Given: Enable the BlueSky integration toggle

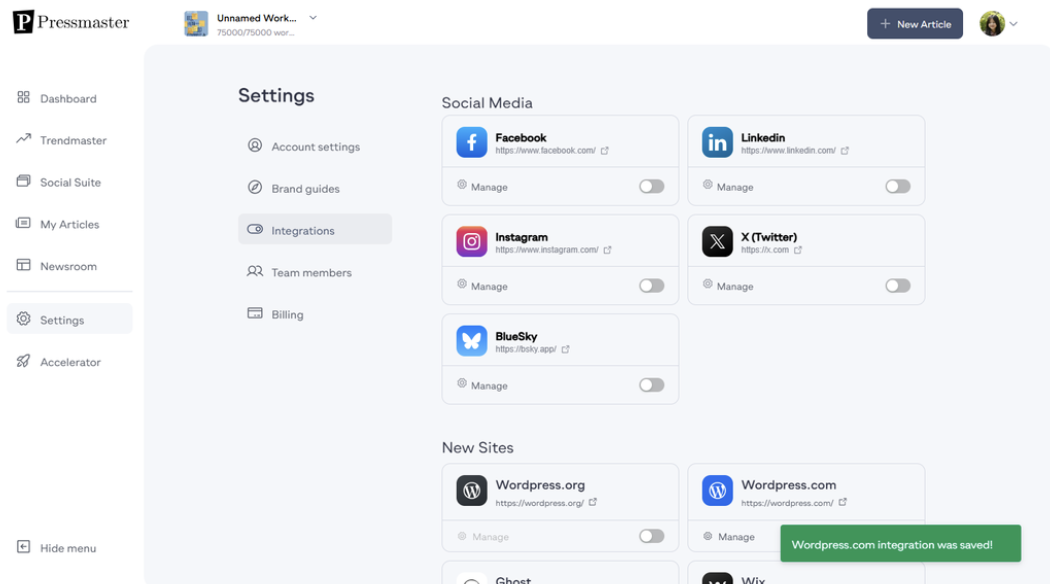Looking at the screenshot, I should tap(652, 385).
